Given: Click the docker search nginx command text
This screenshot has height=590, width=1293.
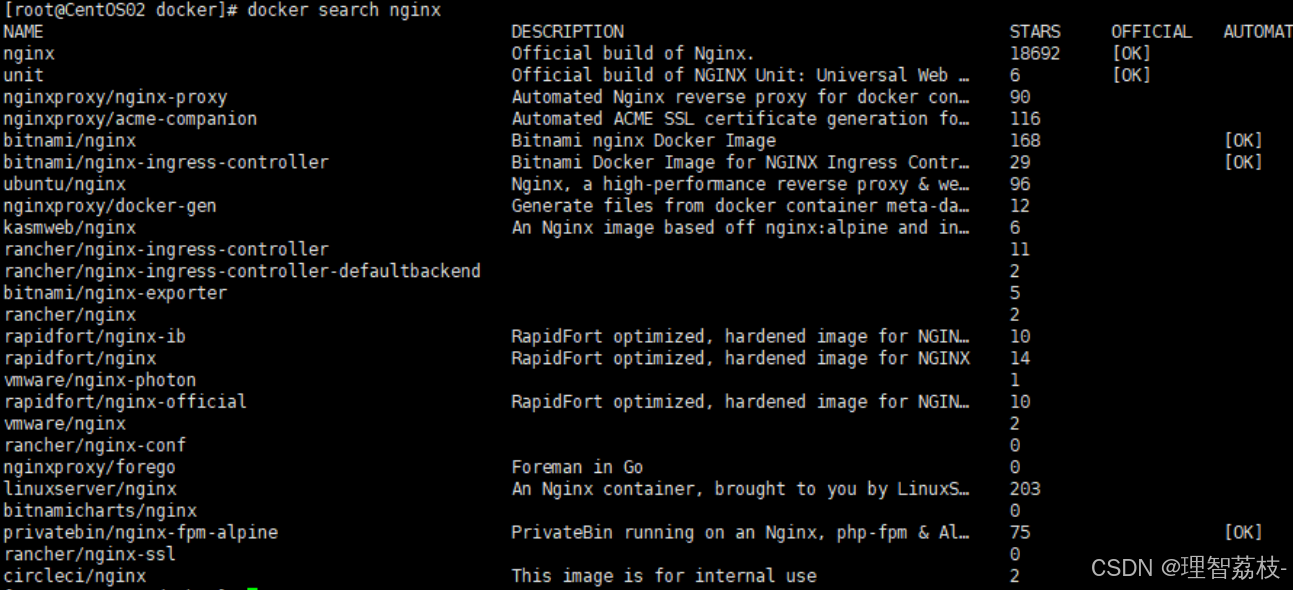Looking at the screenshot, I should [x=343, y=10].
